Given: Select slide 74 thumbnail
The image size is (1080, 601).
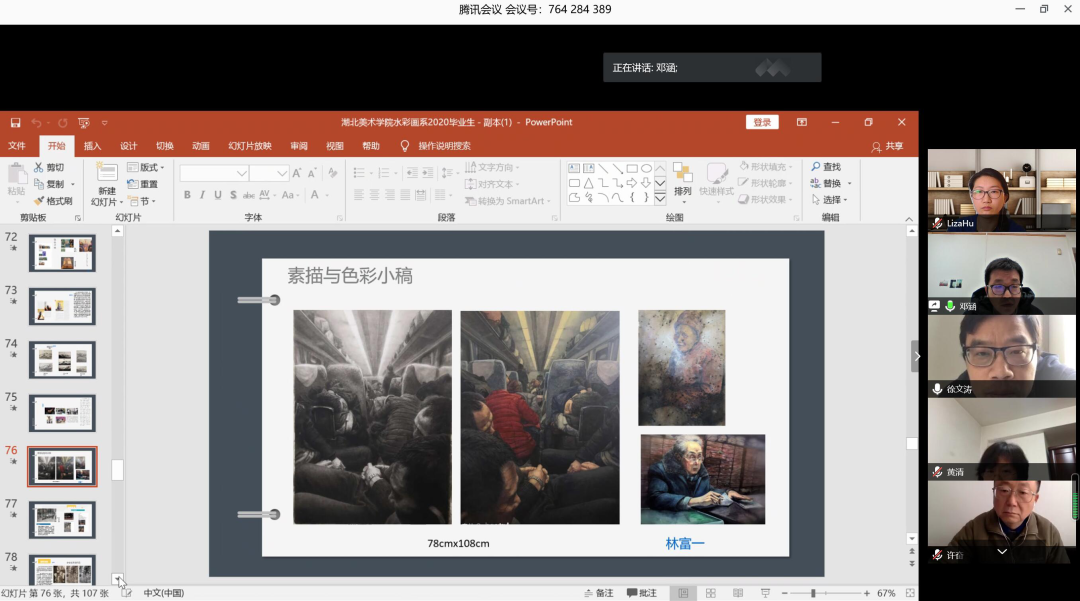Looking at the screenshot, I should (x=62, y=359).
